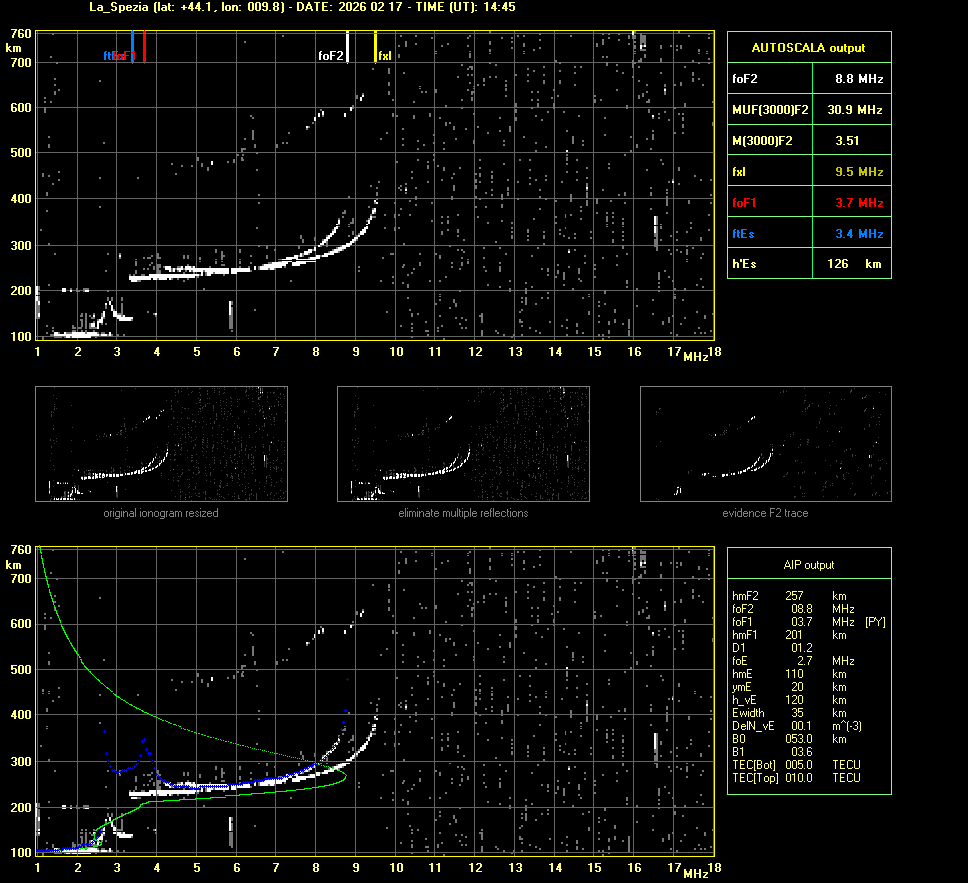Click the M(3000)F2 3.51 value
This screenshot has height=883, width=968.
click(848, 141)
